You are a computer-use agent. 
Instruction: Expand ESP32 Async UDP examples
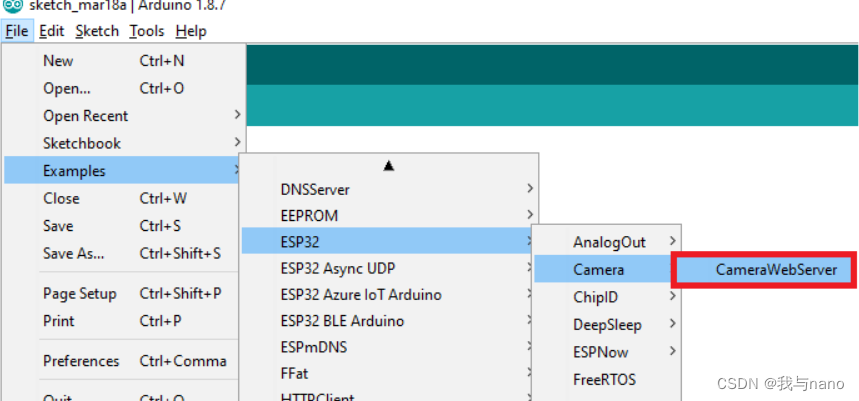click(x=387, y=268)
